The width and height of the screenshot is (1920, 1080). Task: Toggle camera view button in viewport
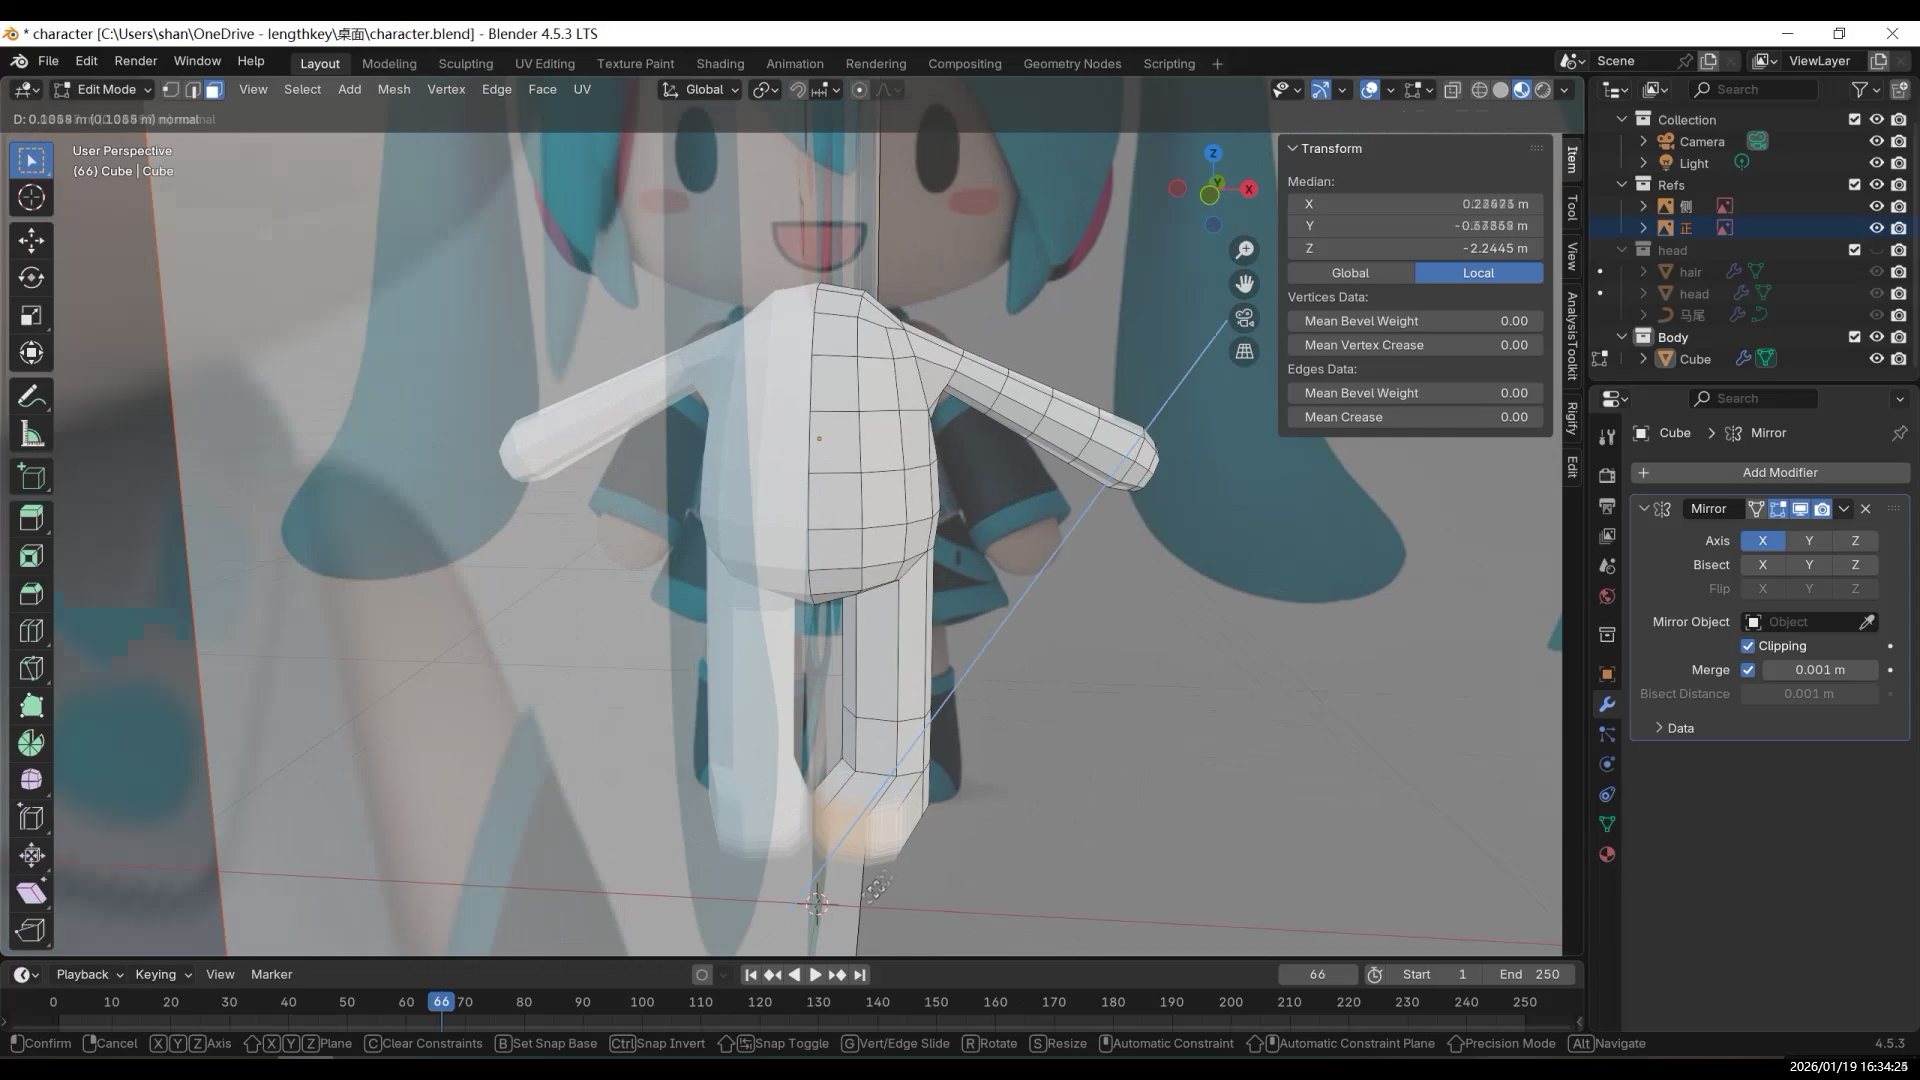1244,318
